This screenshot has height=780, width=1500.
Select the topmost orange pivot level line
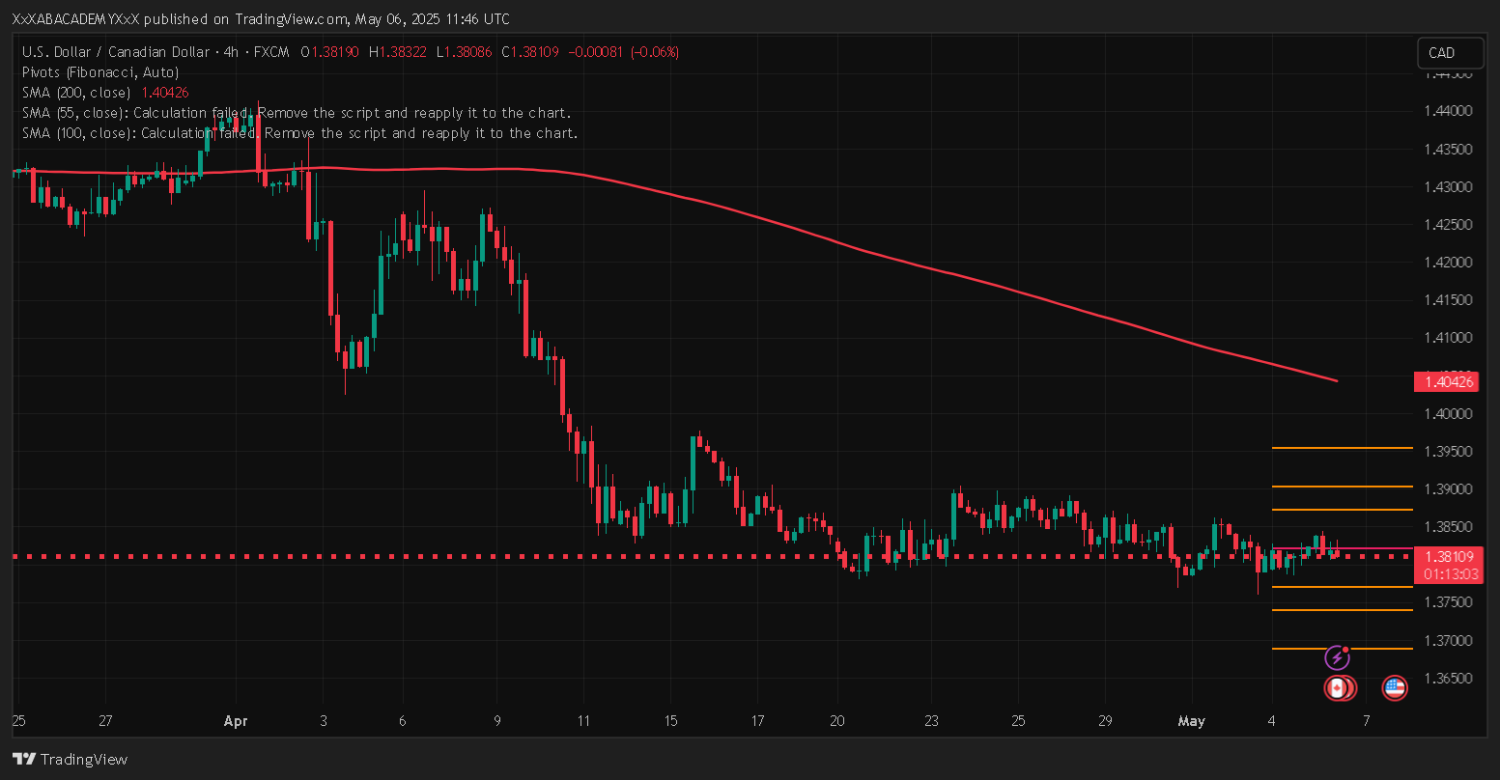click(x=1340, y=448)
